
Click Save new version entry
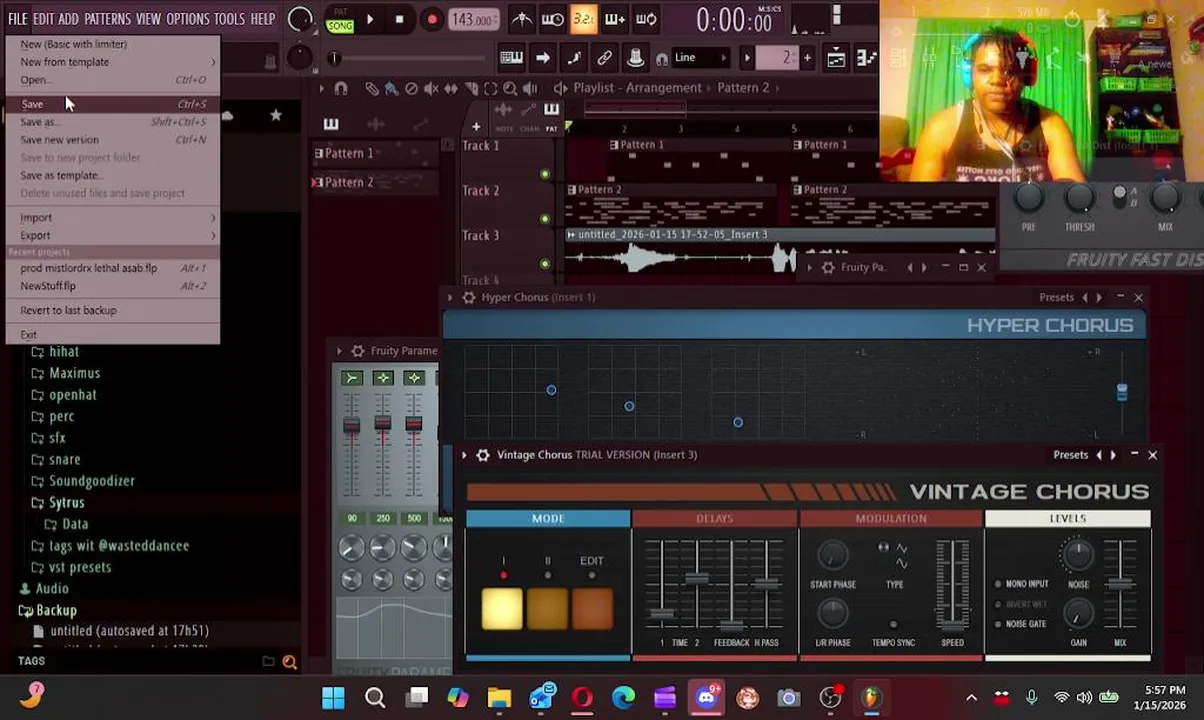point(113,140)
